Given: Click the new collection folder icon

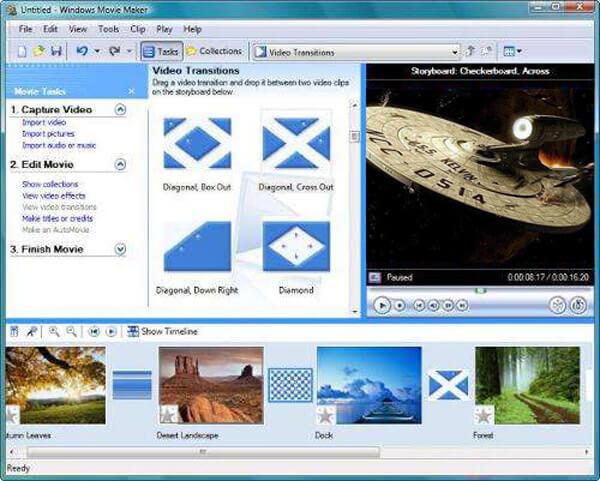Looking at the screenshot, I should point(487,51).
